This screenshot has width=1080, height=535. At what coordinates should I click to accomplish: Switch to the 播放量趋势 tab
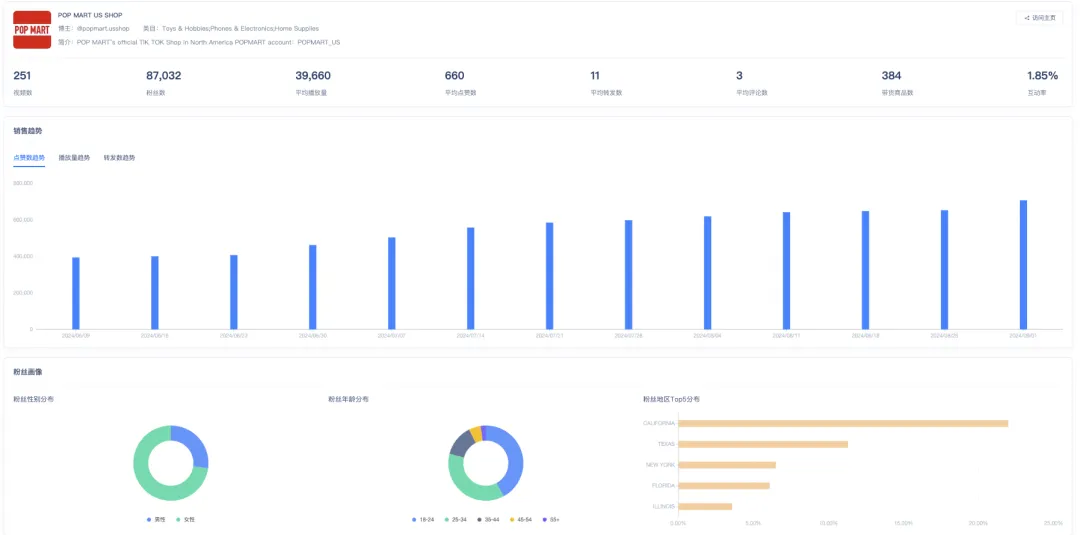pyautogui.click(x=74, y=158)
